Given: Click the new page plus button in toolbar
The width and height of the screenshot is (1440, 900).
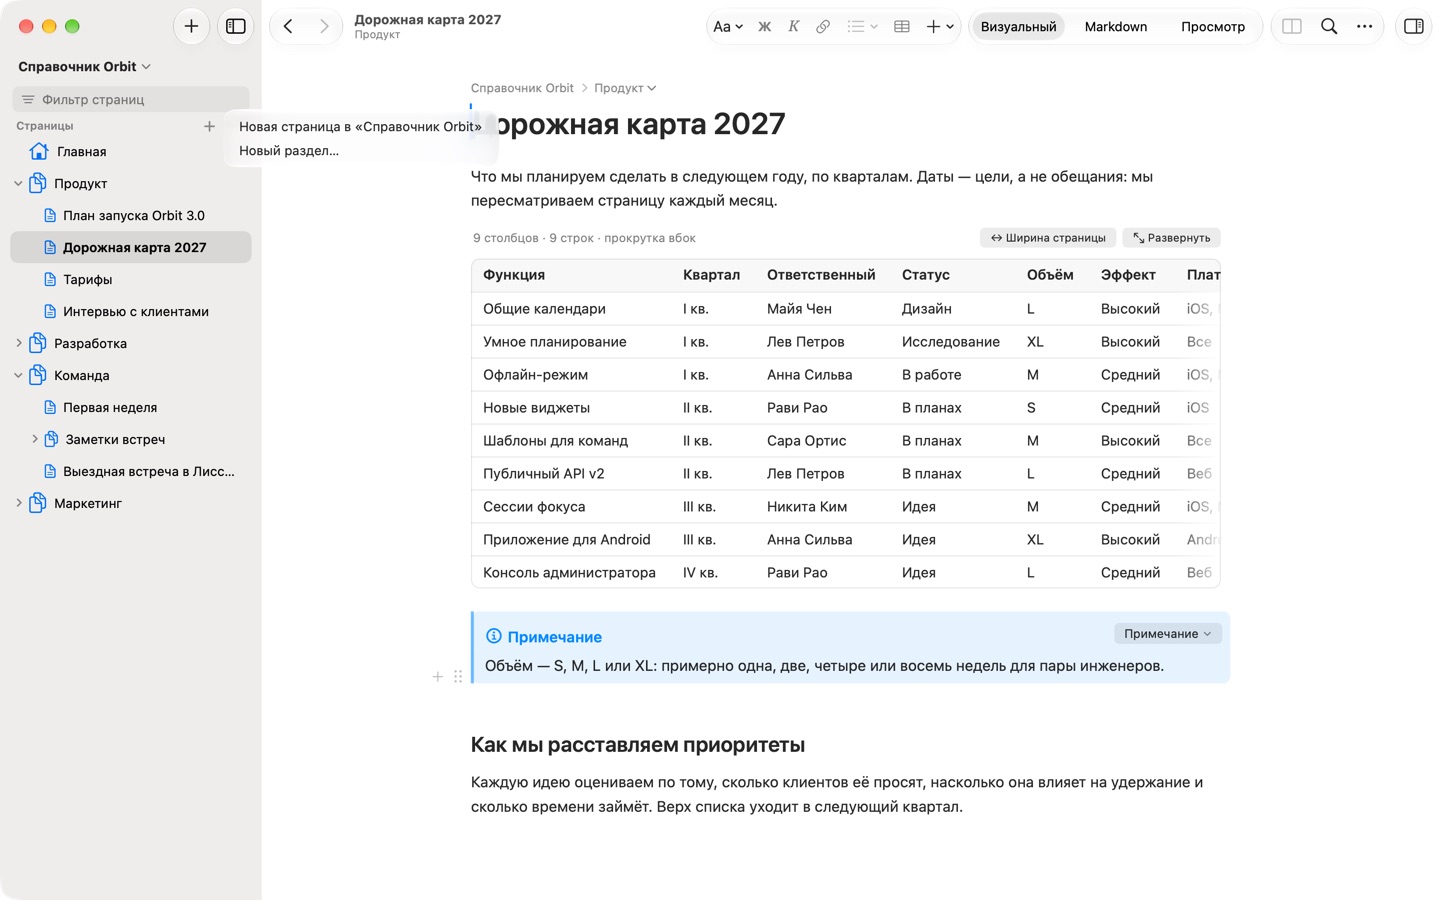Looking at the screenshot, I should [x=191, y=26].
